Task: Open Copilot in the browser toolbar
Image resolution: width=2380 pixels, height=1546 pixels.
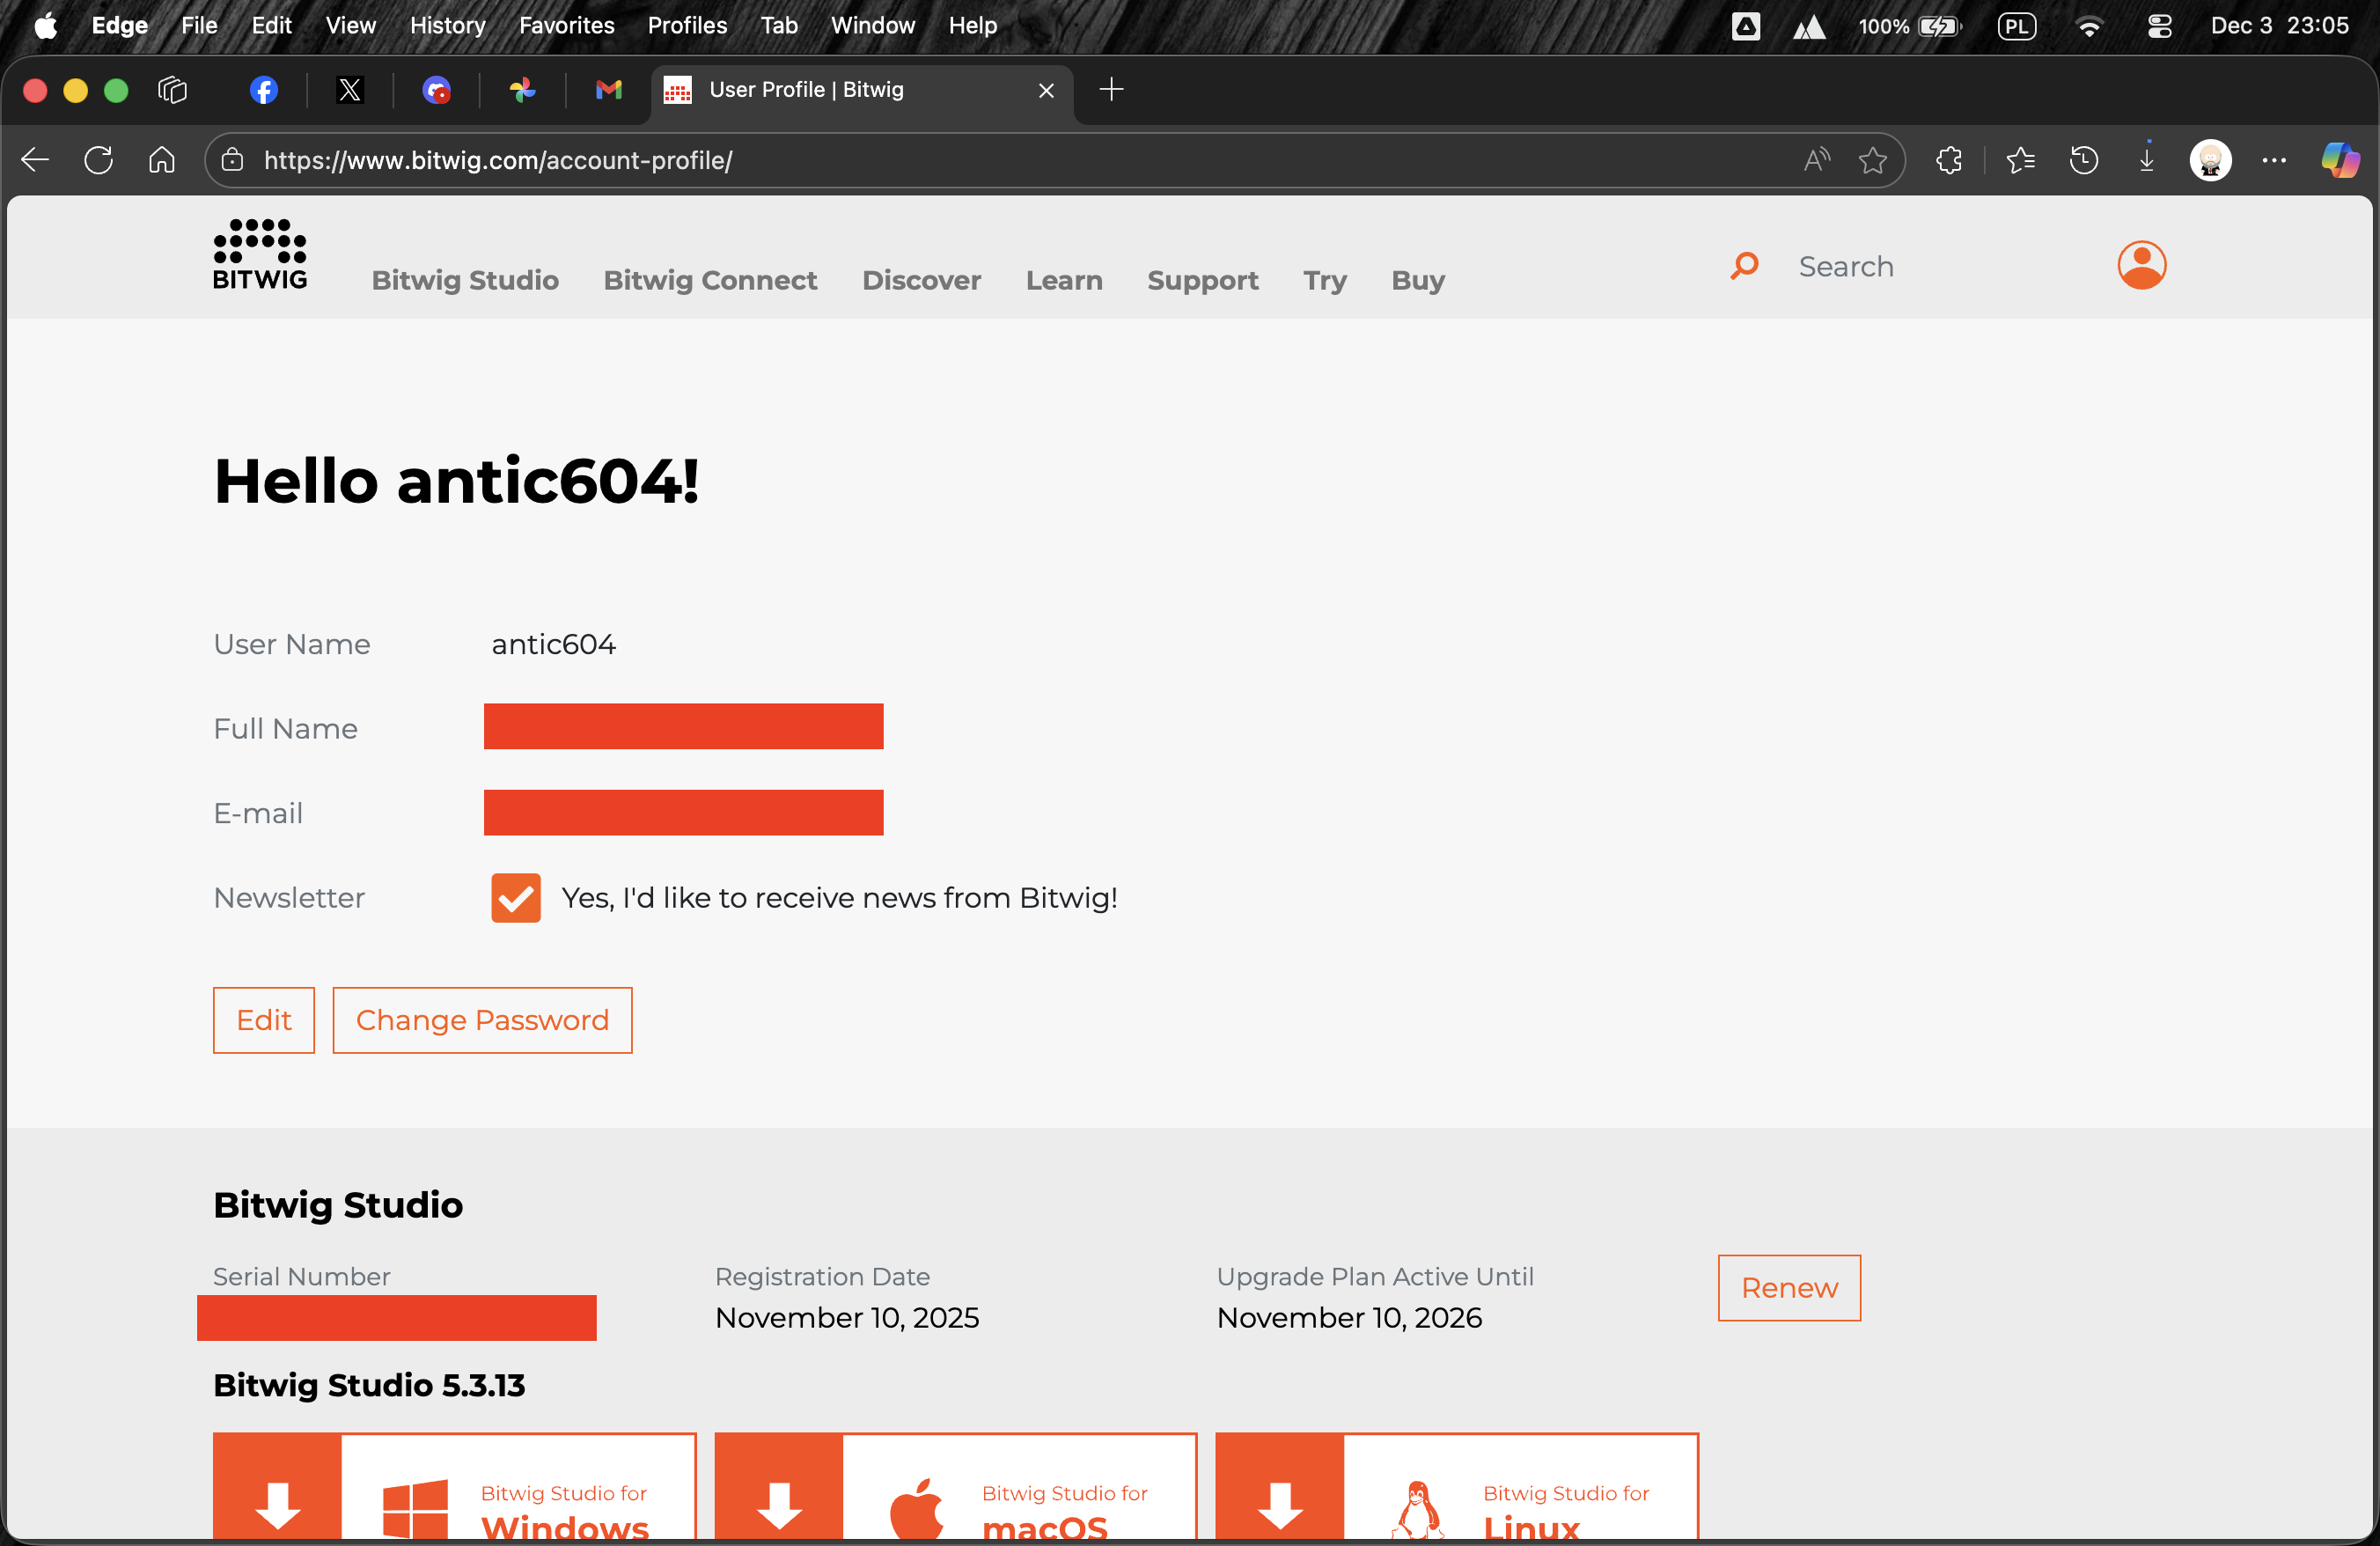Action: [x=2339, y=160]
